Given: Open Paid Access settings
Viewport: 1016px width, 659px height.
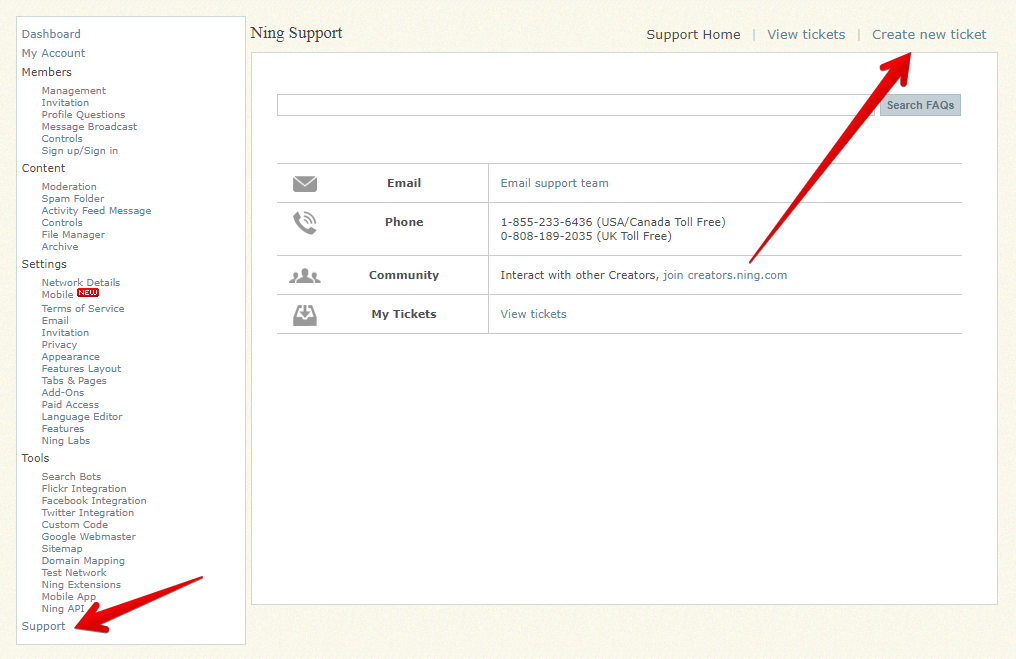Looking at the screenshot, I should (71, 405).
